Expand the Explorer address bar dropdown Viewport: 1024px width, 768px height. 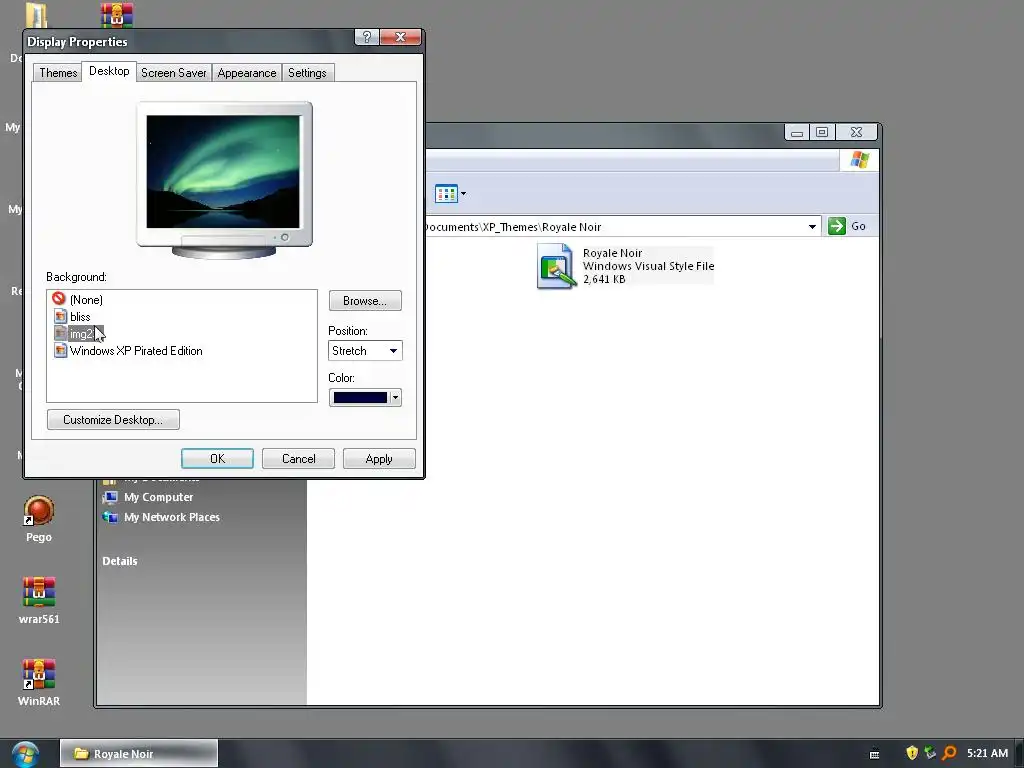coord(812,227)
